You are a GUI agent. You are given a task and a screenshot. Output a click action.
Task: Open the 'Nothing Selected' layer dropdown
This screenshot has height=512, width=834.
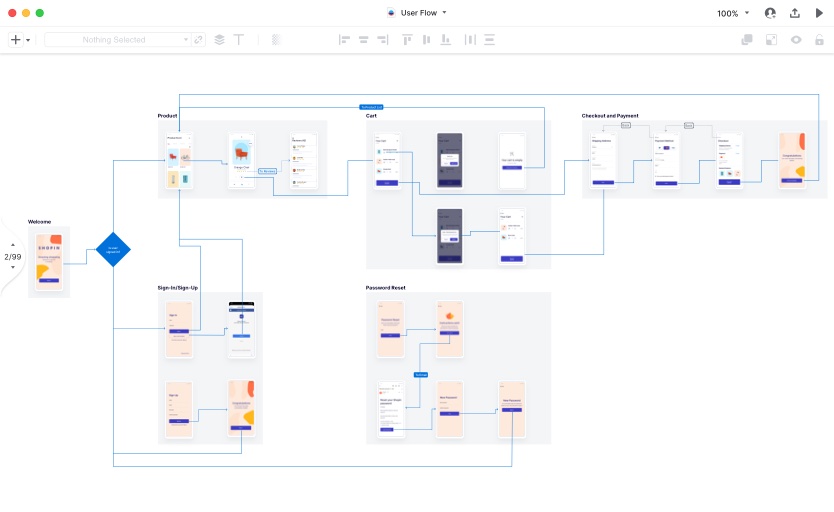point(117,40)
